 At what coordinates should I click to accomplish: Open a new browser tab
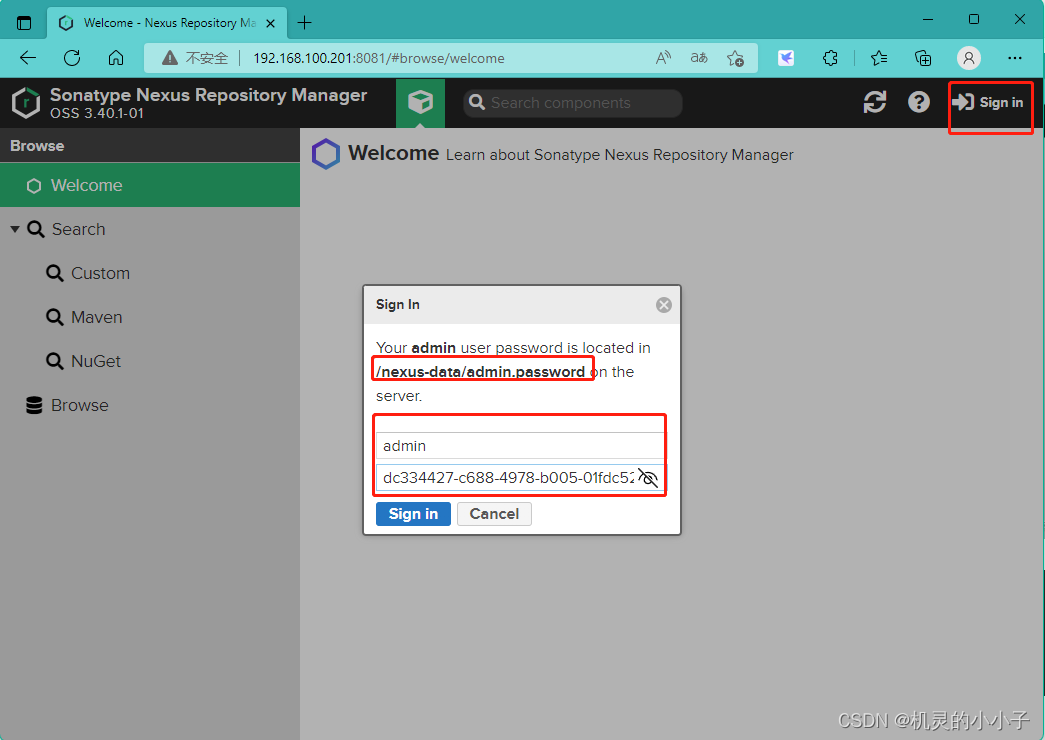[x=305, y=23]
